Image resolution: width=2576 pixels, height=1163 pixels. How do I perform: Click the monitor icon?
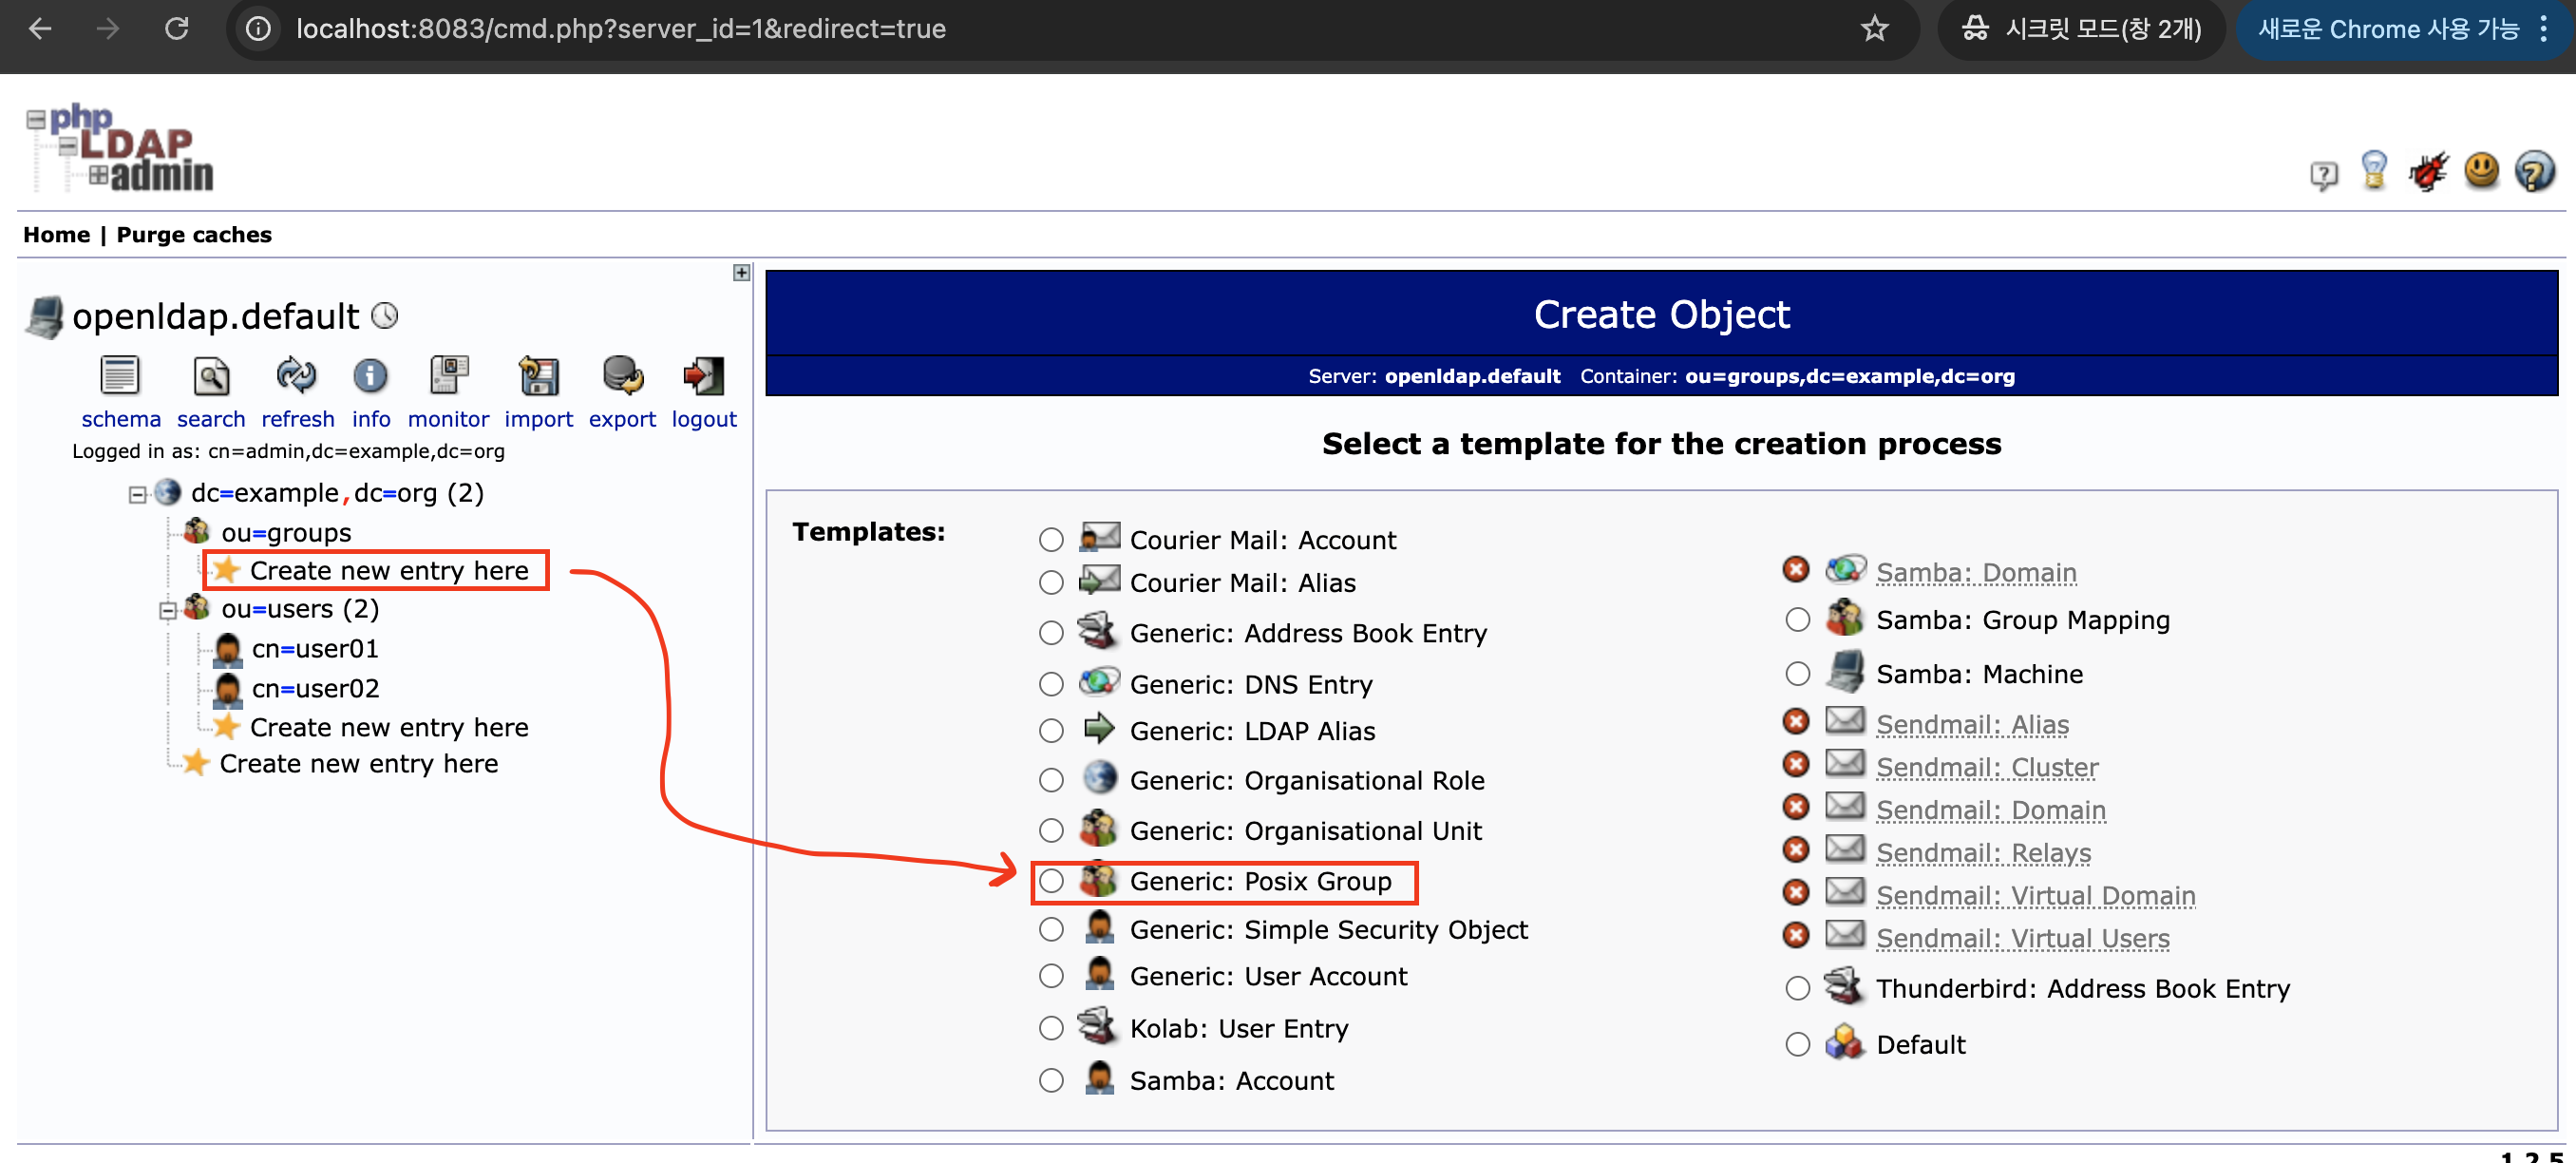tap(448, 377)
